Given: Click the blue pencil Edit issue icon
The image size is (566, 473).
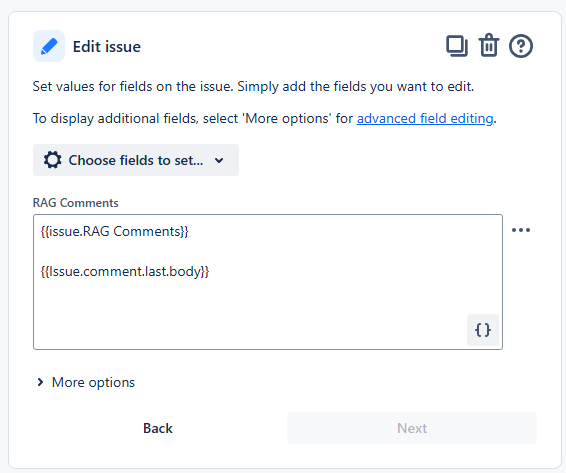Looking at the screenshot, I should (49, 46).
